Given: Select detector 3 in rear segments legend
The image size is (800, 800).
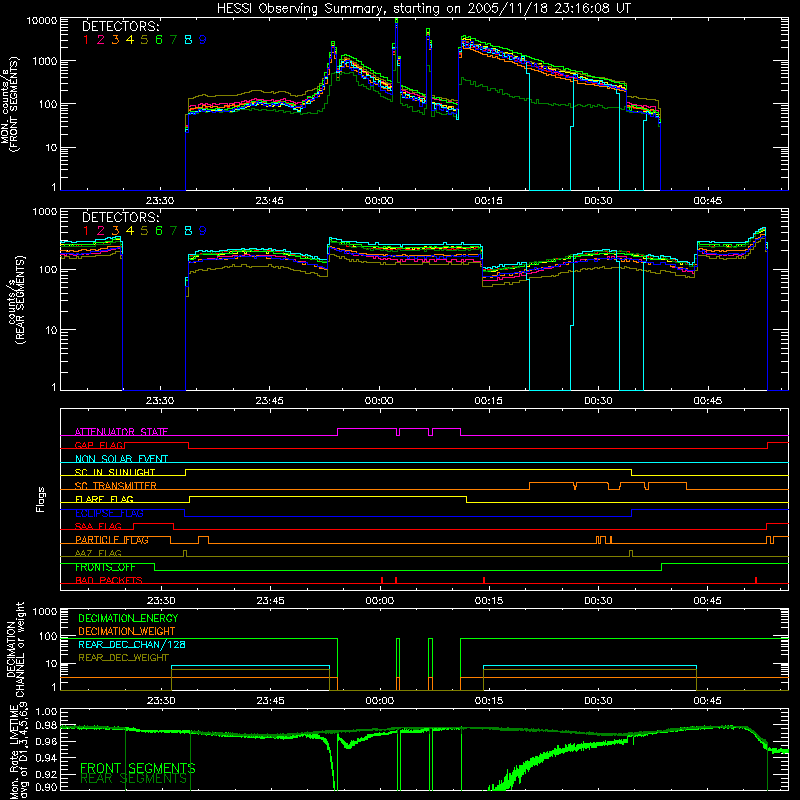Looking at the screenshot, I should point(115,231).
